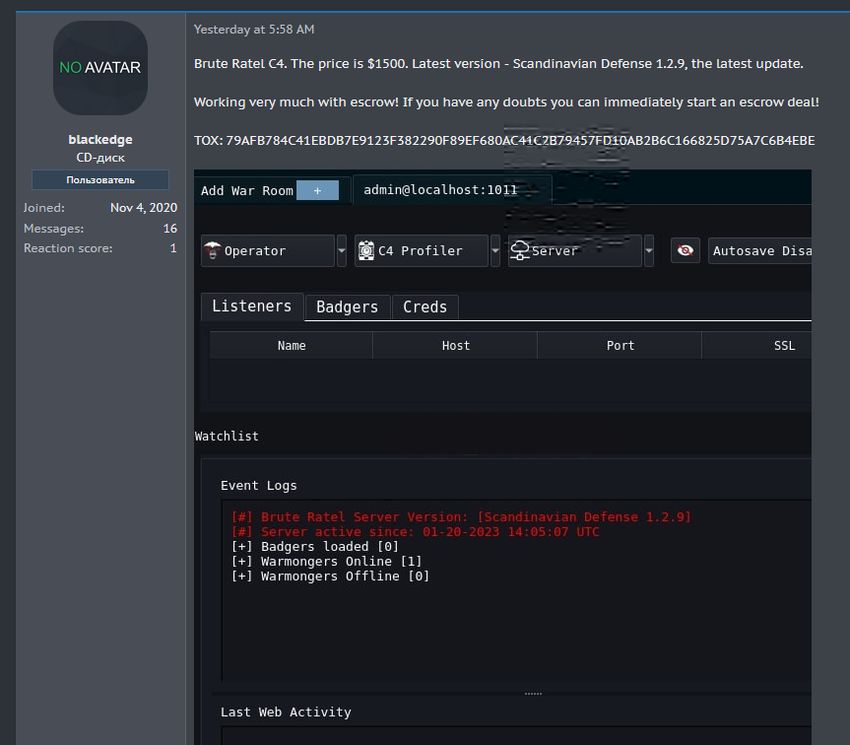The width and height of the screenshot is (850, 745).
Task: Expand the dropdown arrow next to Operator
Action: pos(342,251)
